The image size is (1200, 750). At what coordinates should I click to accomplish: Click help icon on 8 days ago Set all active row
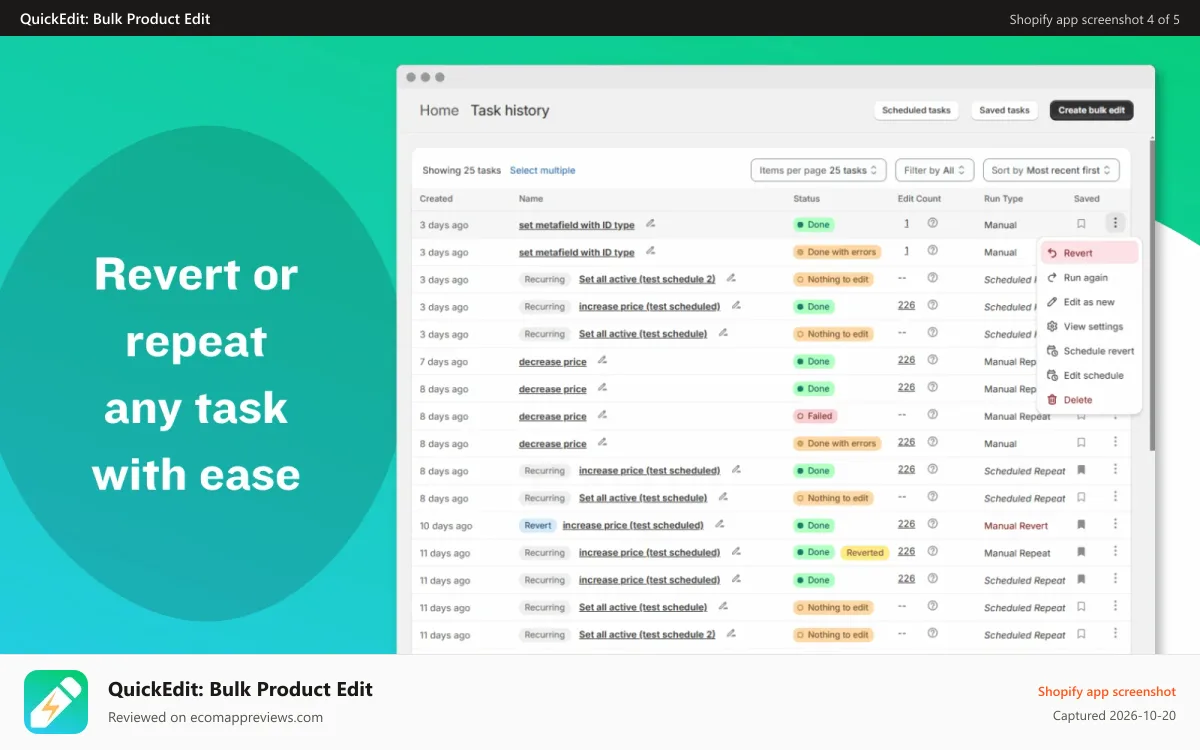[933, 497]
